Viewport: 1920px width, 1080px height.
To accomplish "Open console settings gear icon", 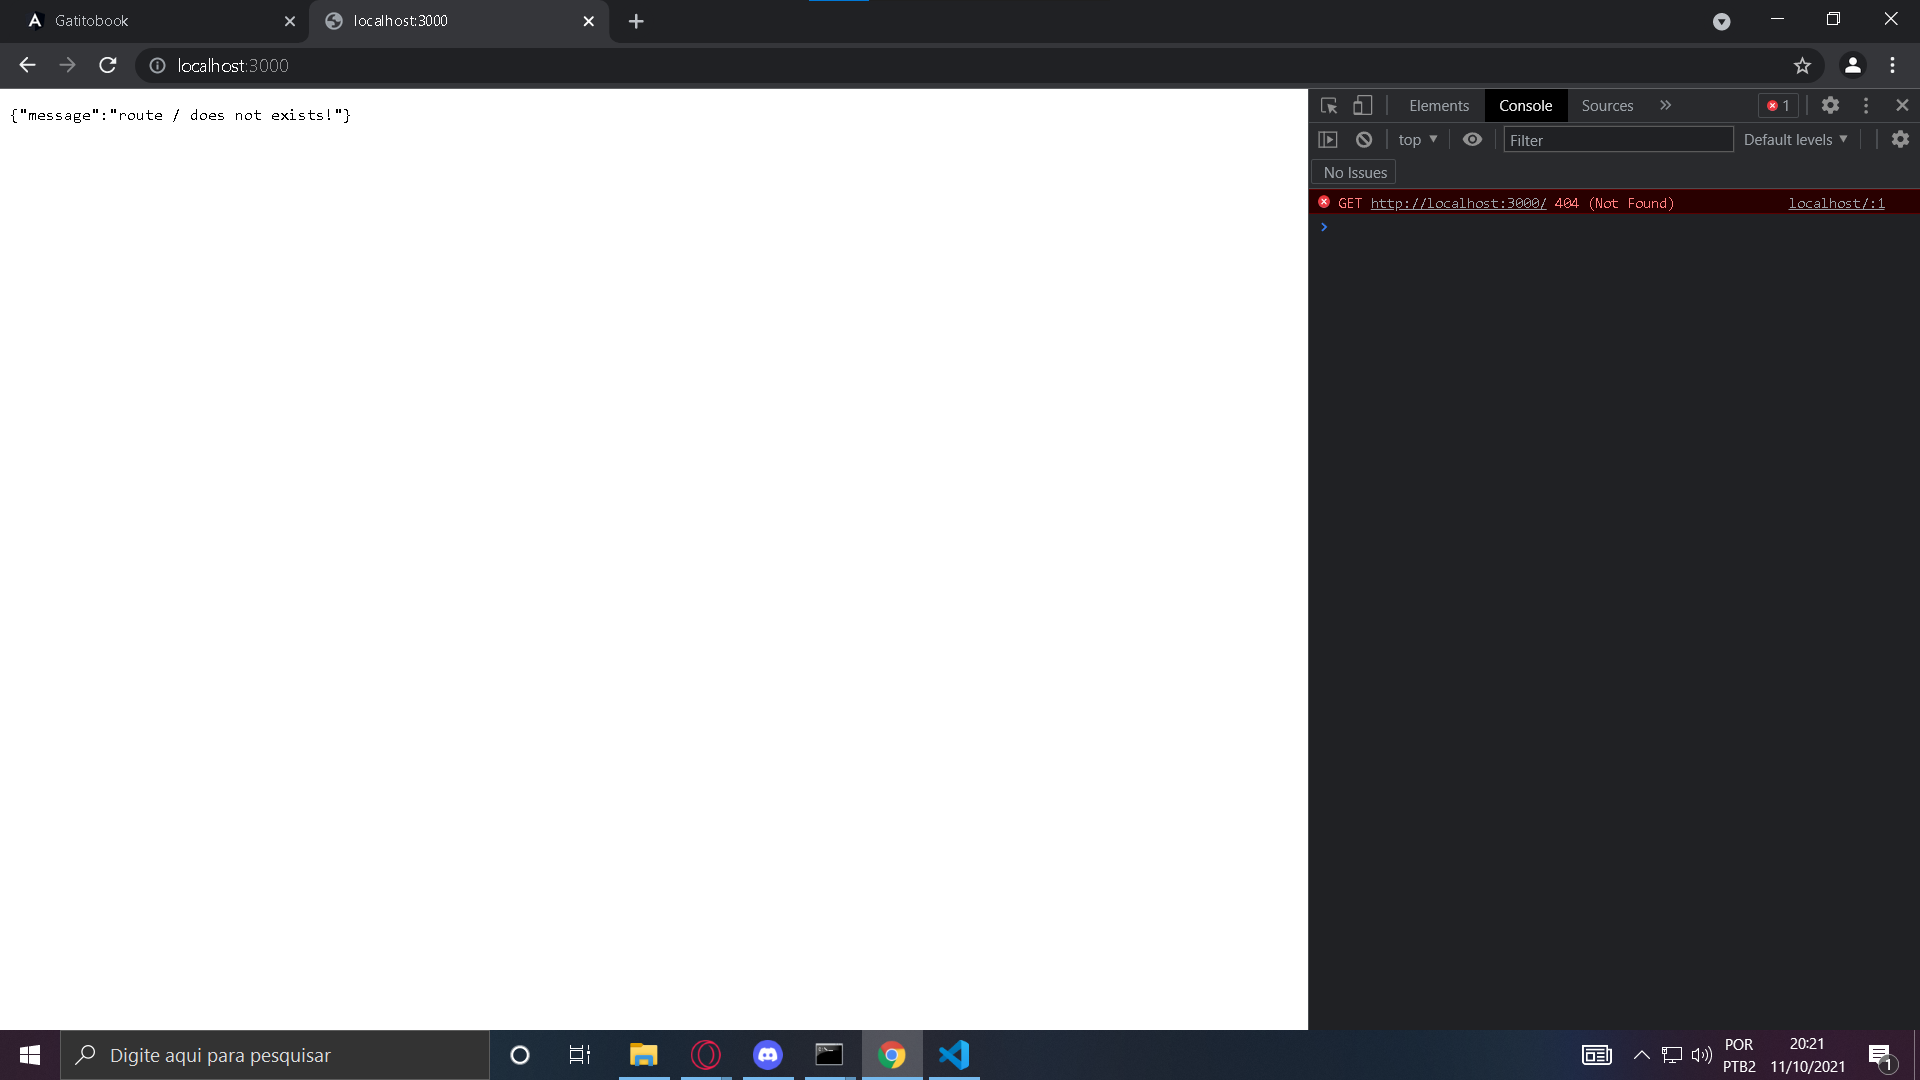I will [x=1900, y=139].
